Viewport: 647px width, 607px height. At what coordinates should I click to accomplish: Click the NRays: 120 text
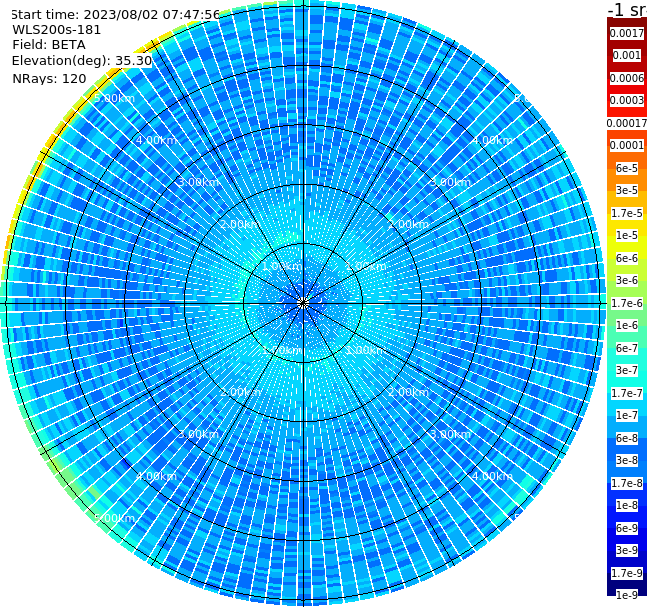49,78
